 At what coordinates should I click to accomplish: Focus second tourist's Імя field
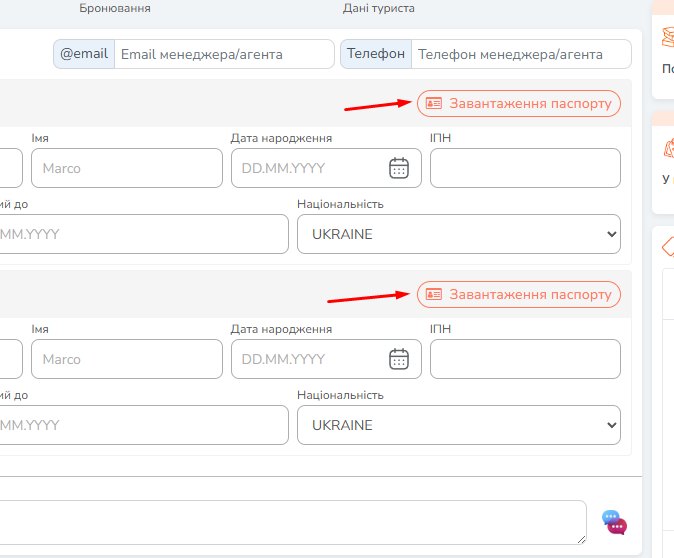[x=127, y=359]
